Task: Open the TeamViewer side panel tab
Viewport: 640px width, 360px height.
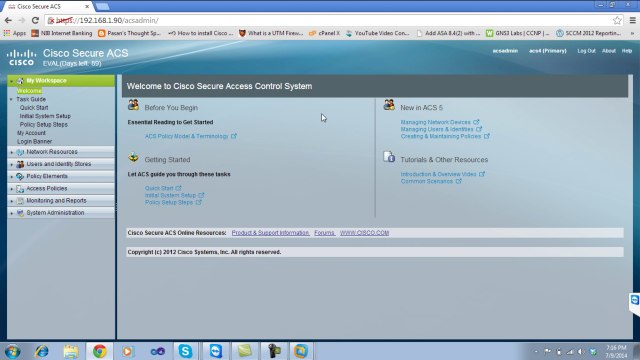Action: [x=635, y=301]
